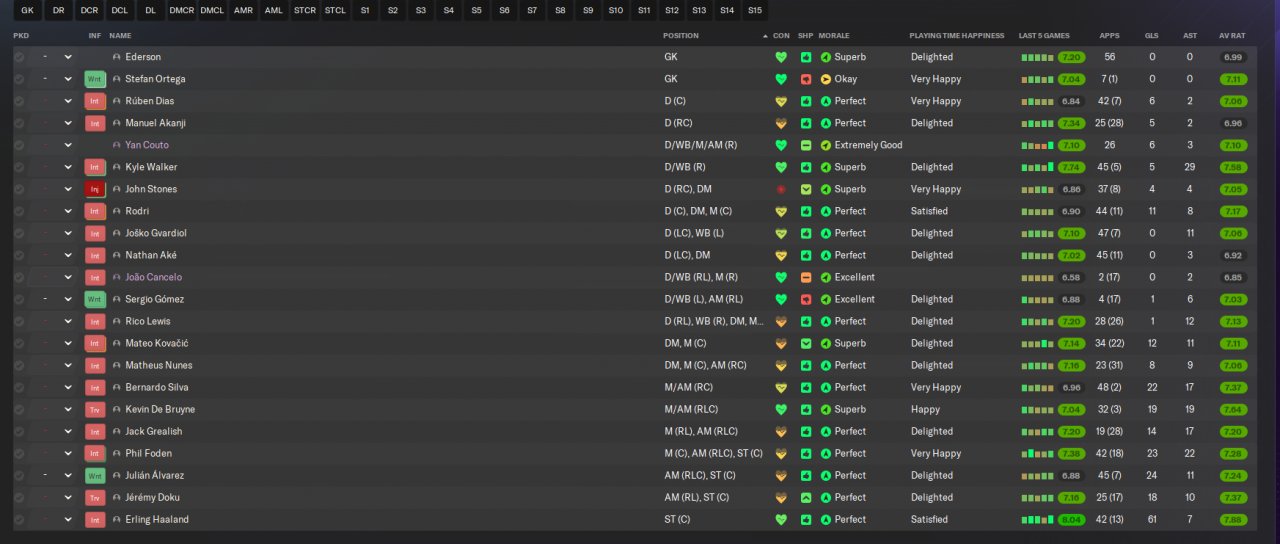Toggle the picked checkmark for Mateo Kovačić
1280x544 pixels.
[x=19, y=343]
